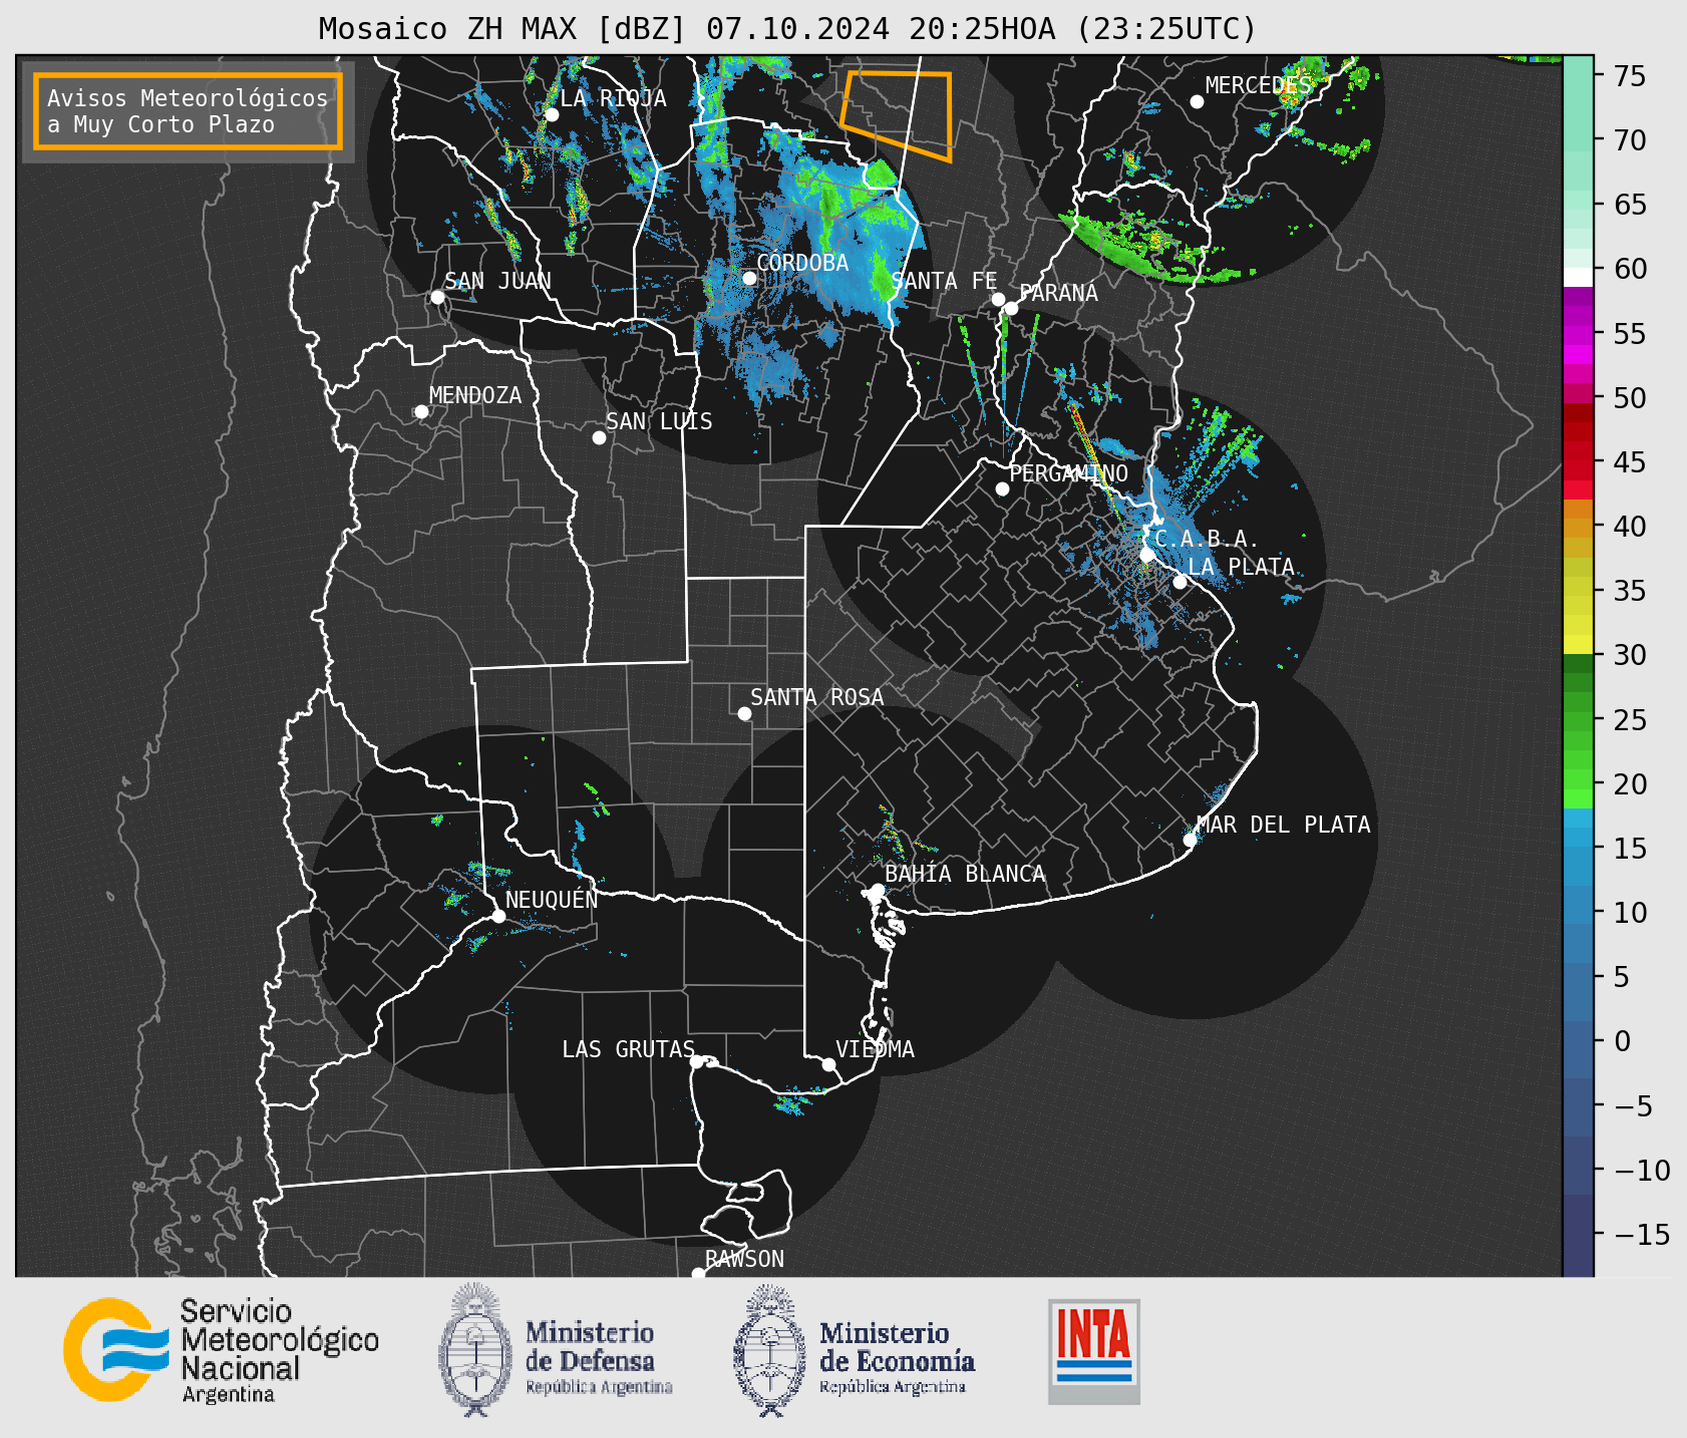1687x1438 pixels.
Task: Click the Avisos Meteorológicos legend box
Action: click(188, 111)
